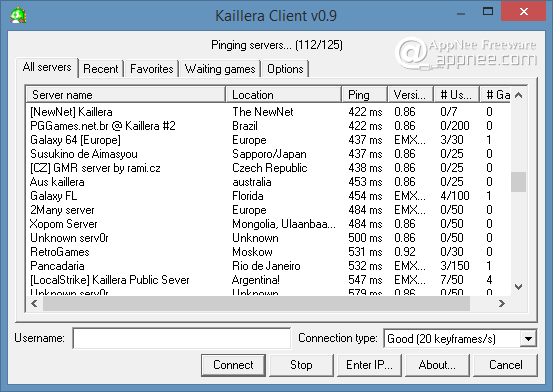Click the 453 ms ping value
Screen dimensions: 553x392
pyautogui.click(x=365, y=182)
